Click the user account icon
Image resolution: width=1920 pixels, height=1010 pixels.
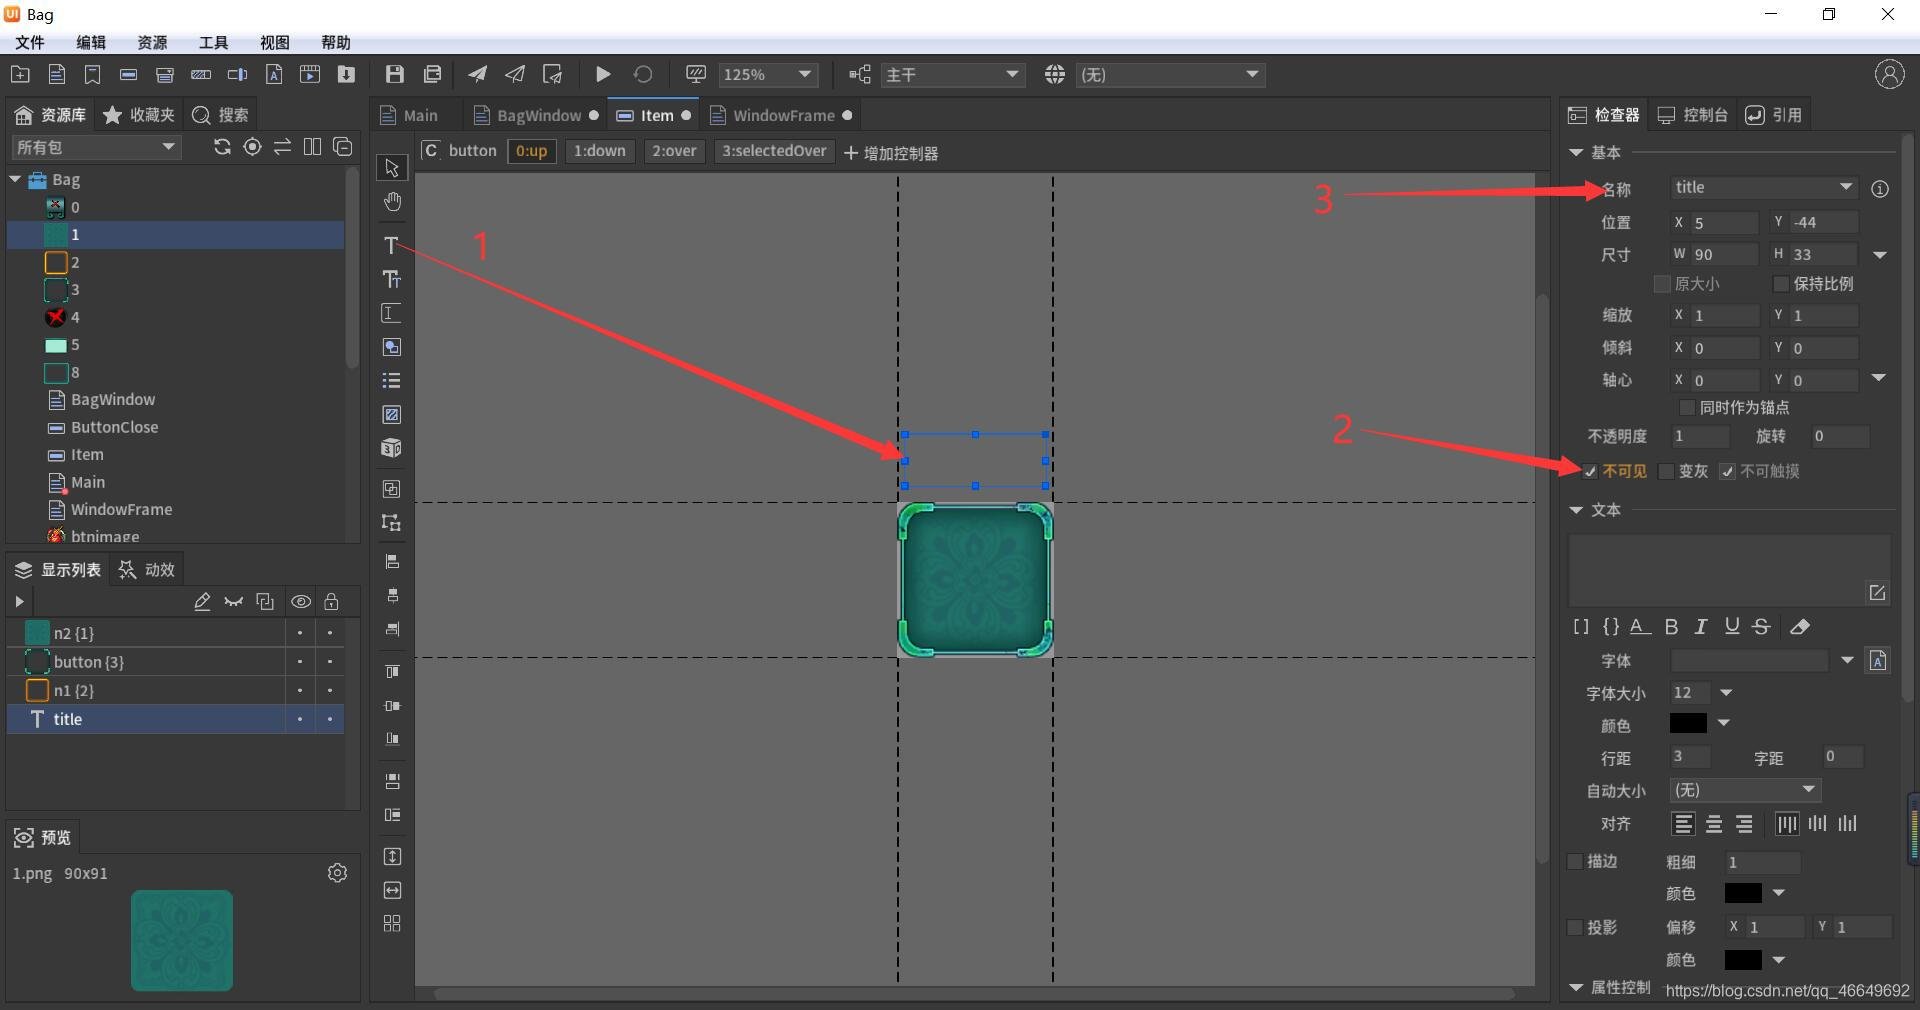[1889, 75]
